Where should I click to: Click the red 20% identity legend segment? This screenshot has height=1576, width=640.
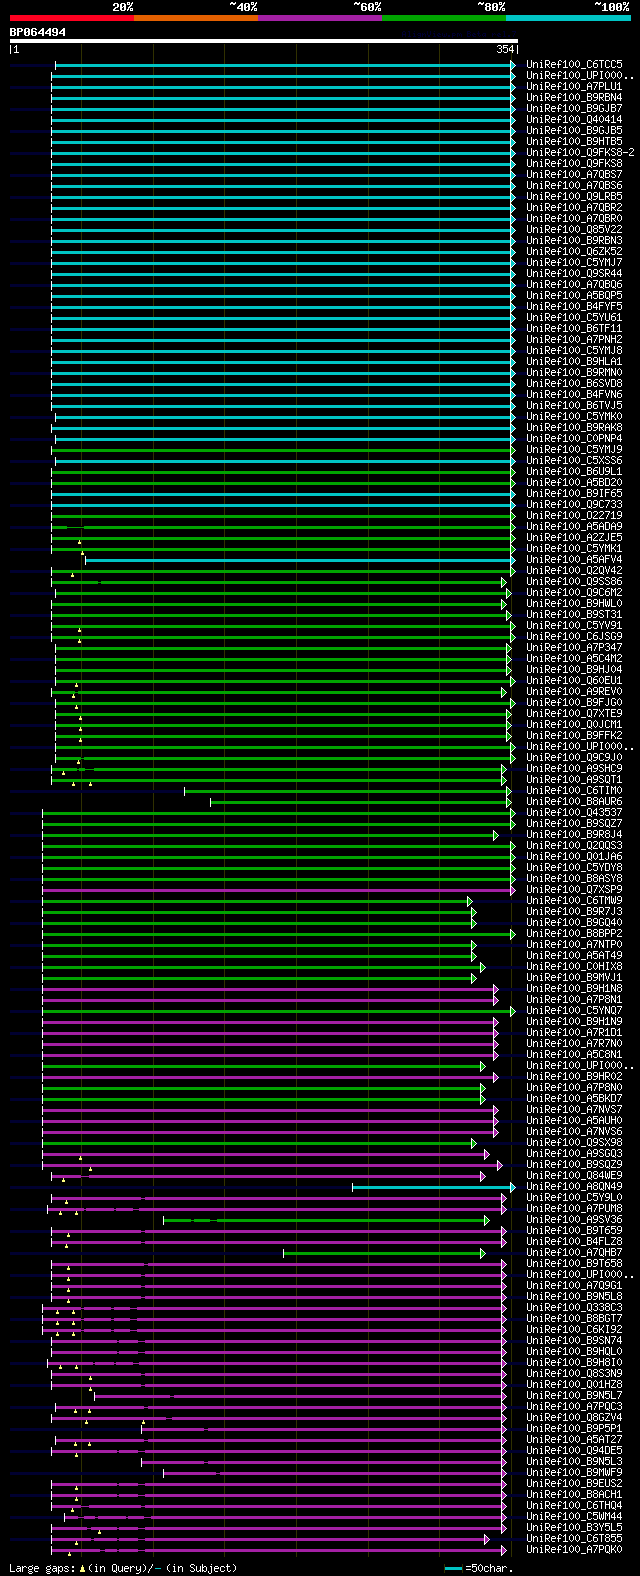click(x=71, y=17)
